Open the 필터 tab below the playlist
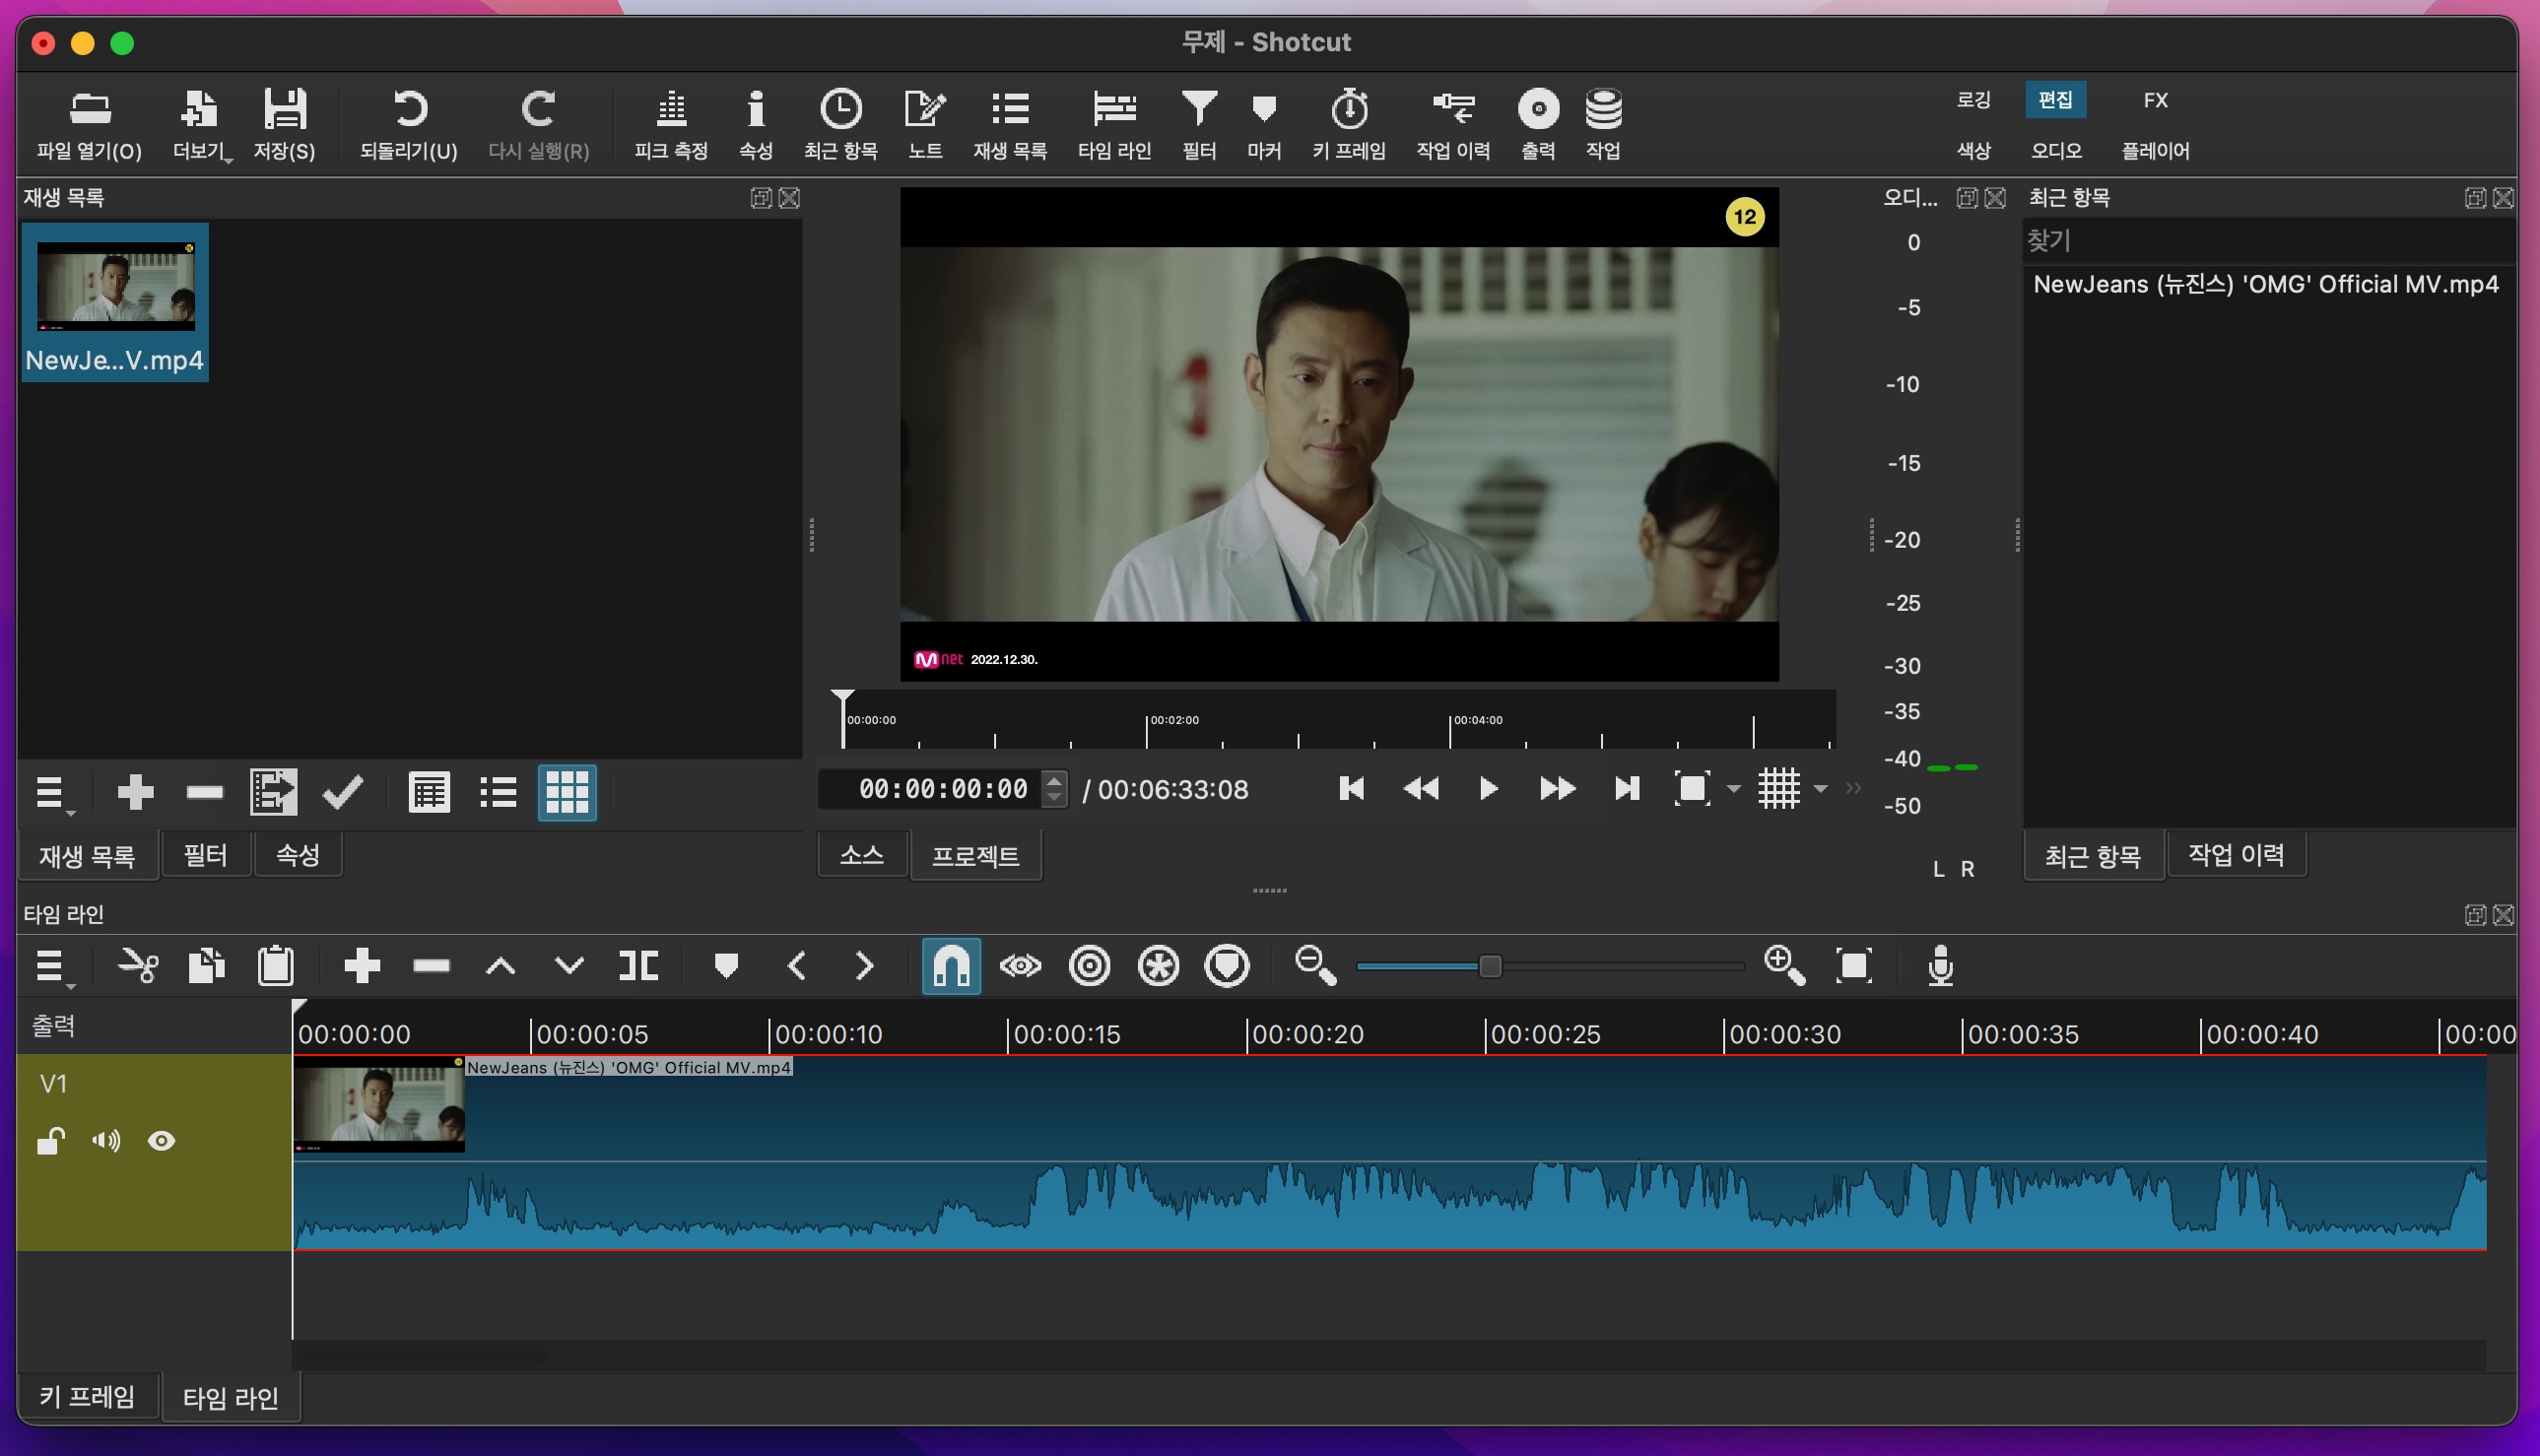The height and width of the screenshot is (1456, 2540). pyautogui.click(x=205, y=855)
